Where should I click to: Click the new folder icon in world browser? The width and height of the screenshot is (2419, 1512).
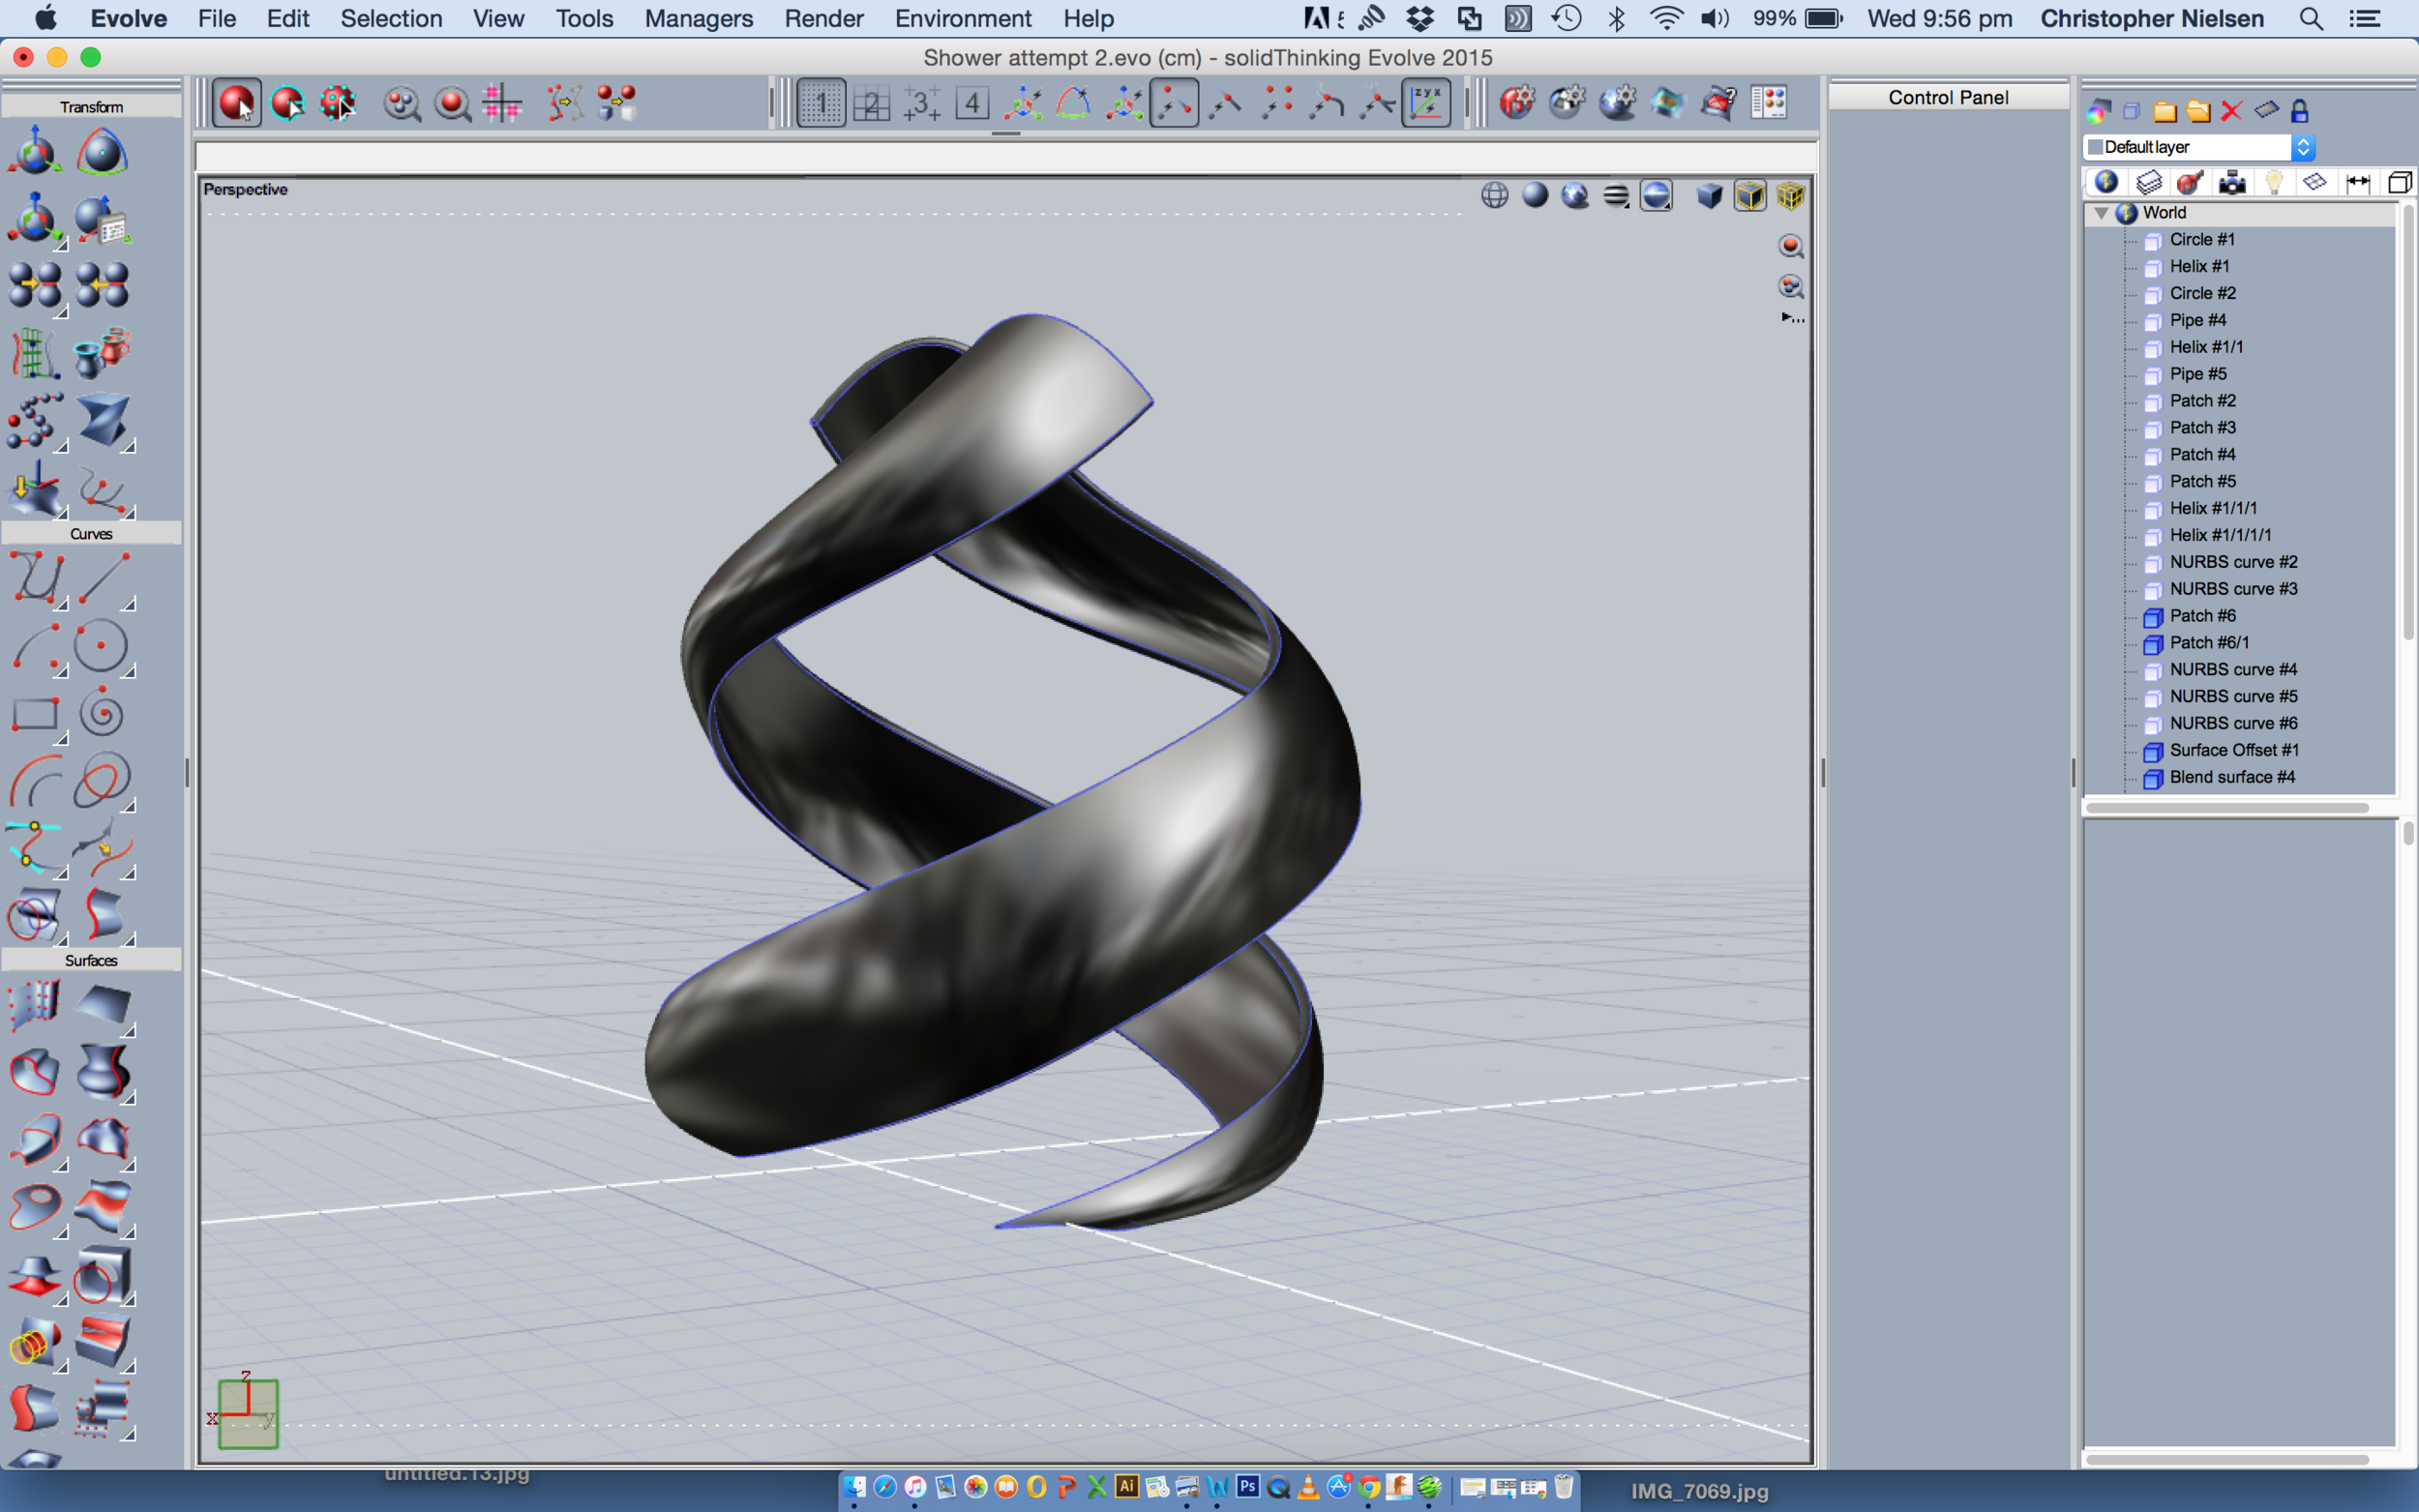tap(2165, 111)
